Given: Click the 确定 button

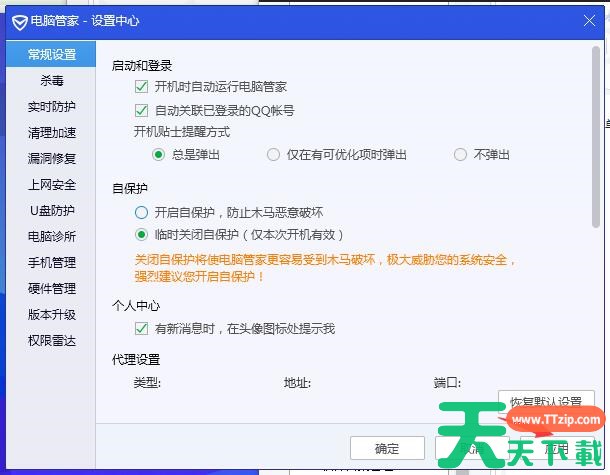Looking at the screenshot, I should [x=387, y=448].
